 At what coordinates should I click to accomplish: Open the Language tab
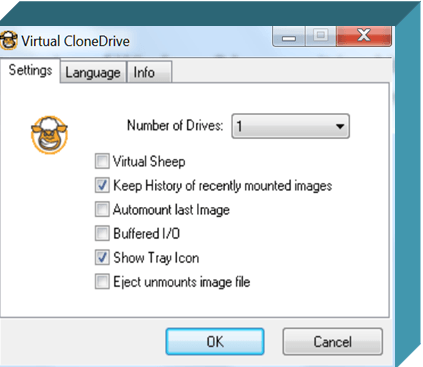point(93,72)
